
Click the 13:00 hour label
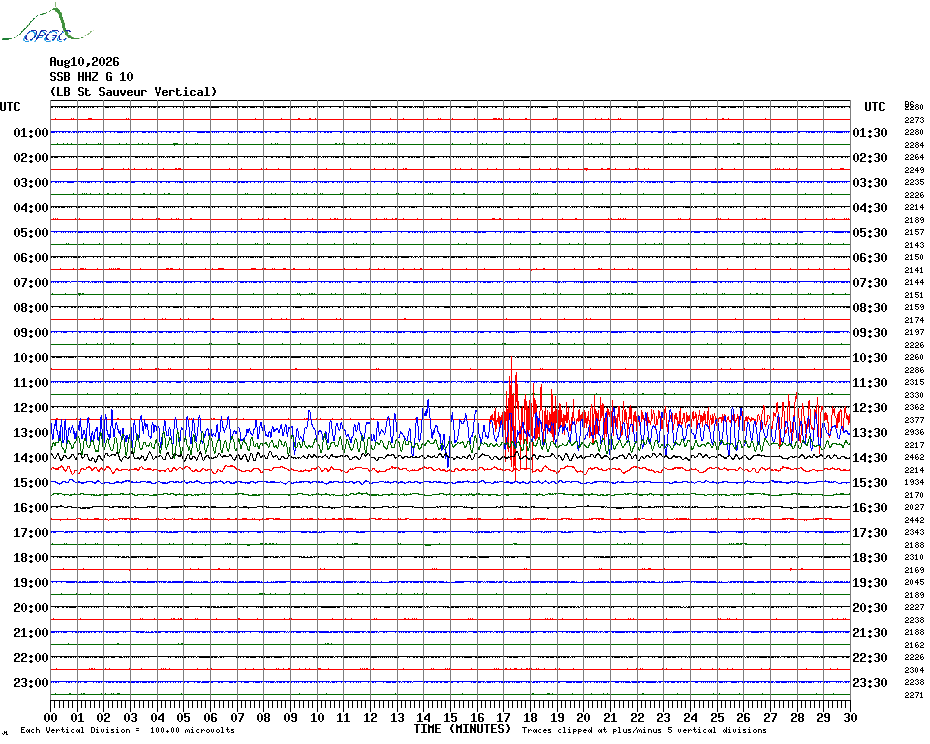coord(31,433)
